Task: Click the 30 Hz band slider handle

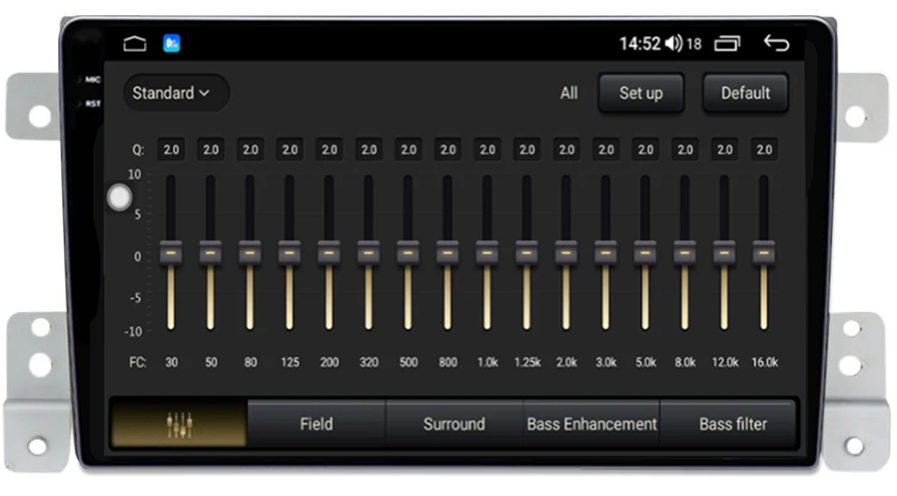Action: click(x=171, y=252)
